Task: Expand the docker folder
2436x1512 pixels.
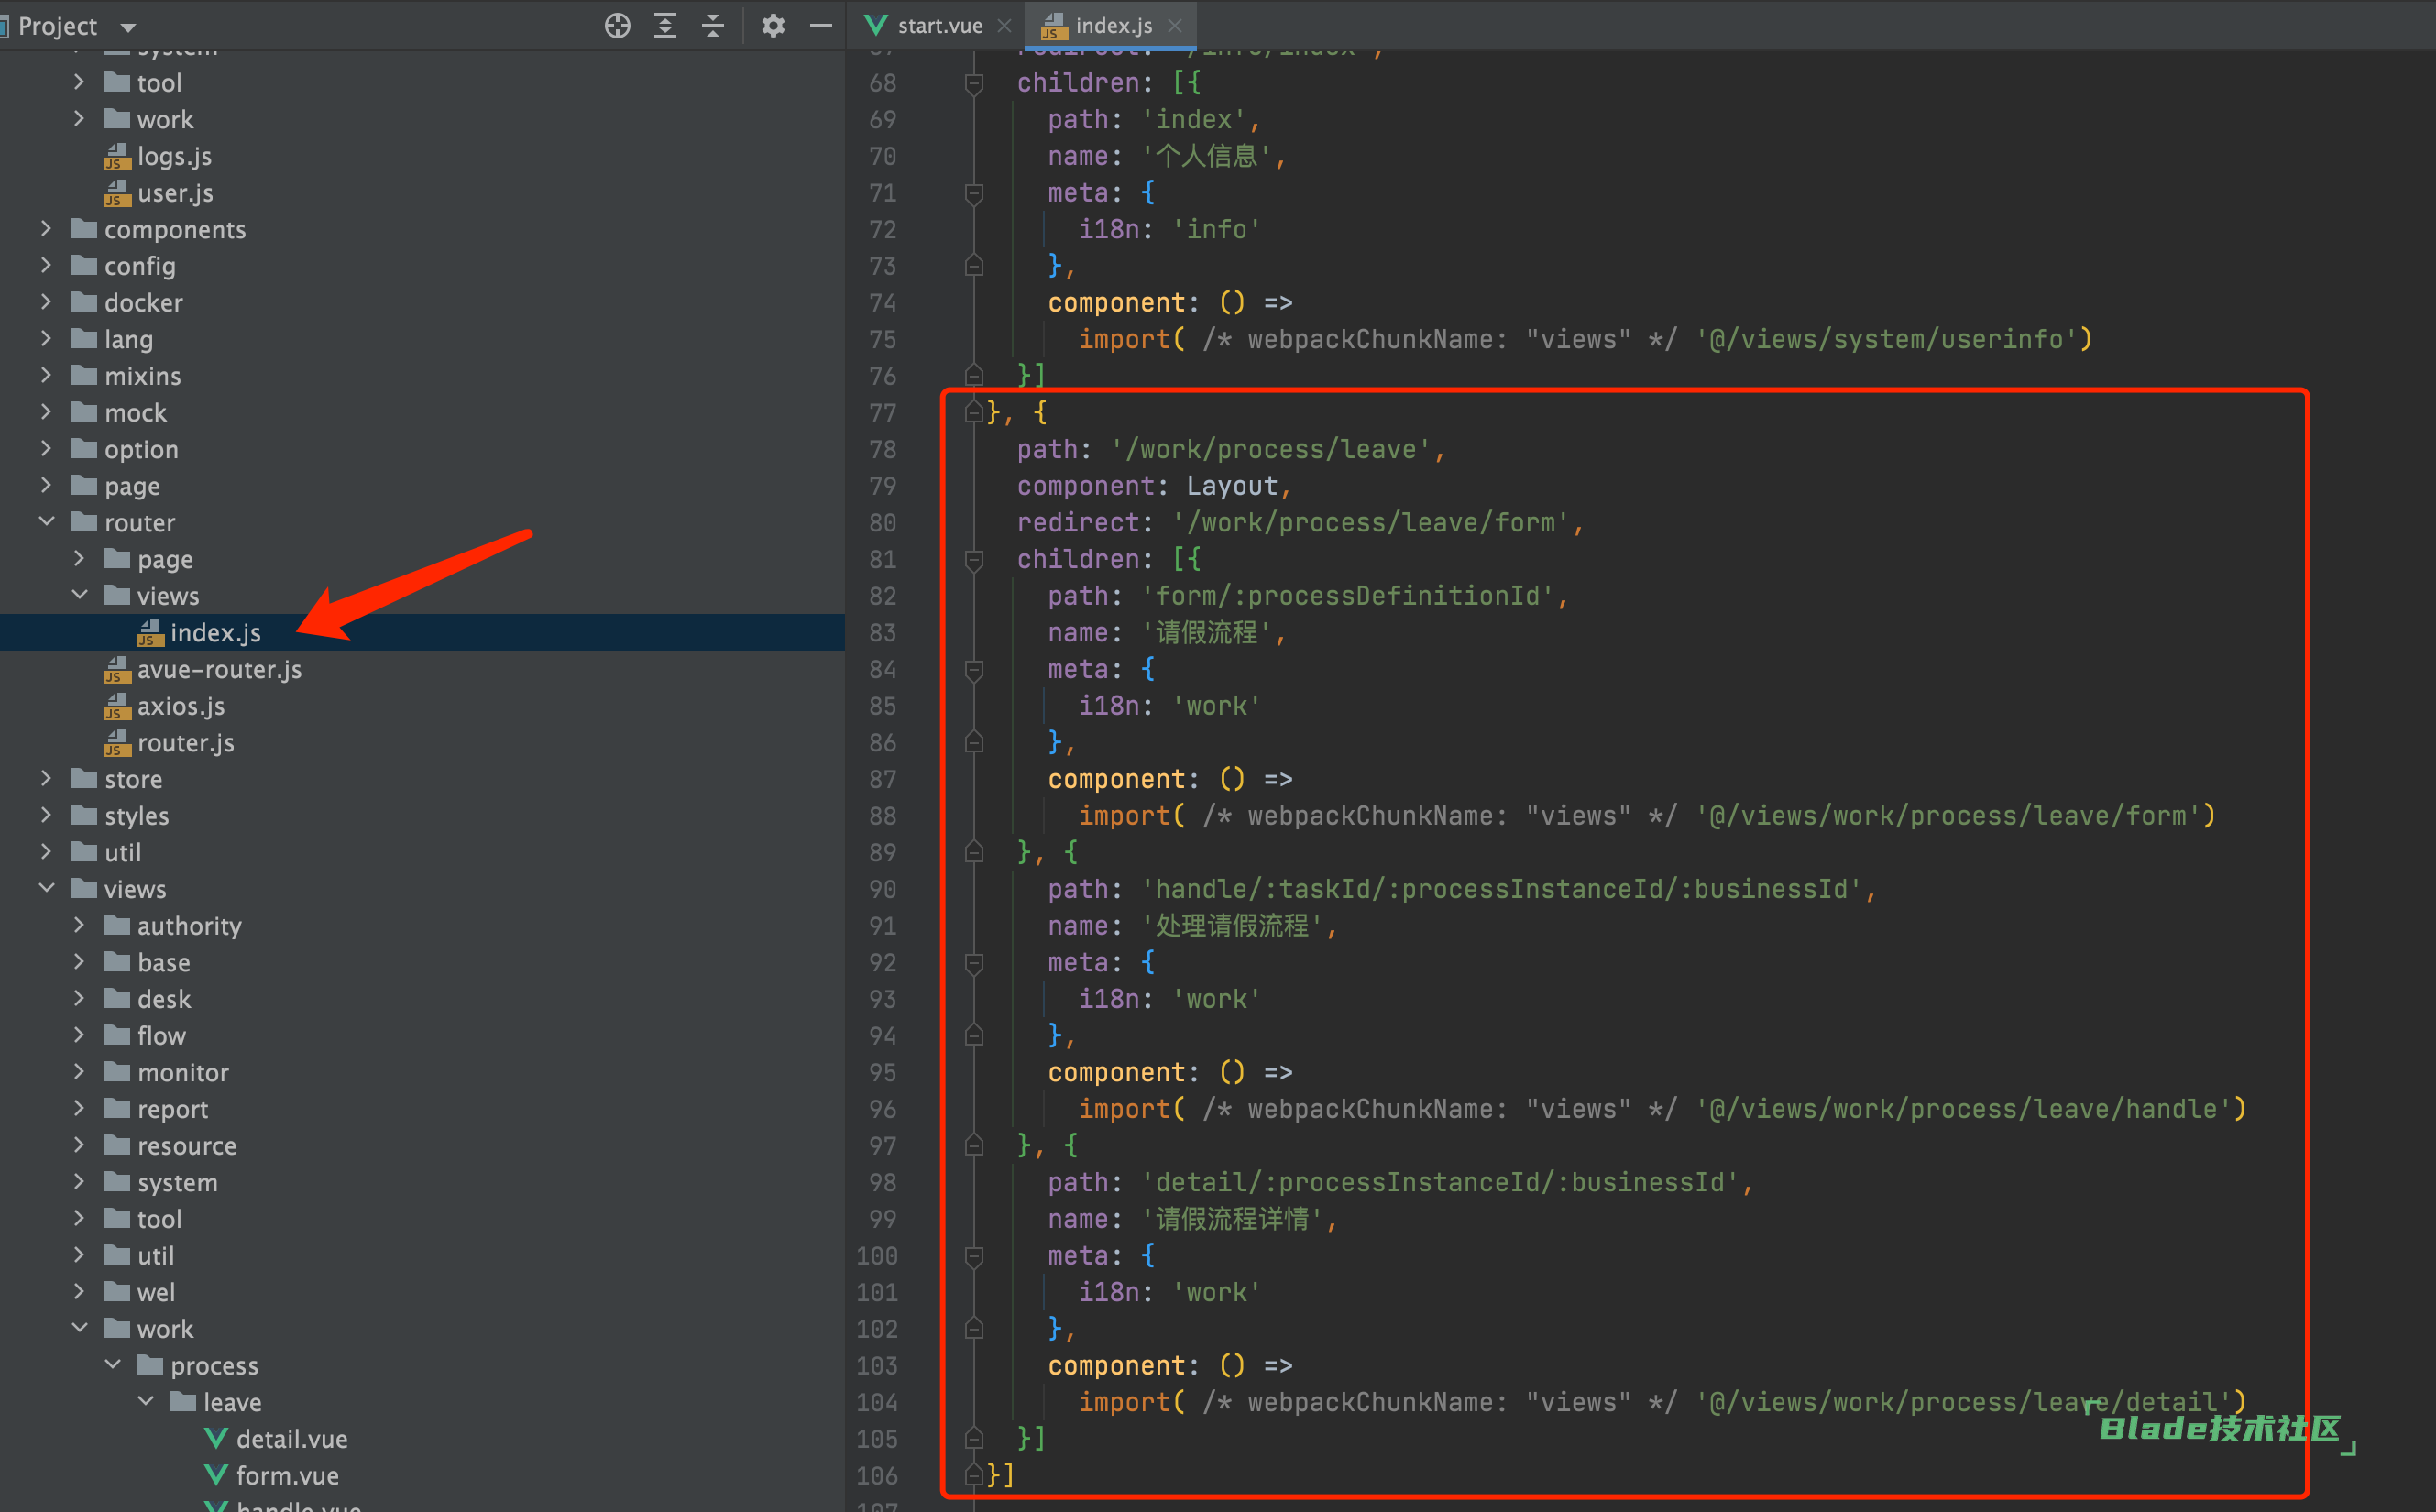Action: (46, 303)
